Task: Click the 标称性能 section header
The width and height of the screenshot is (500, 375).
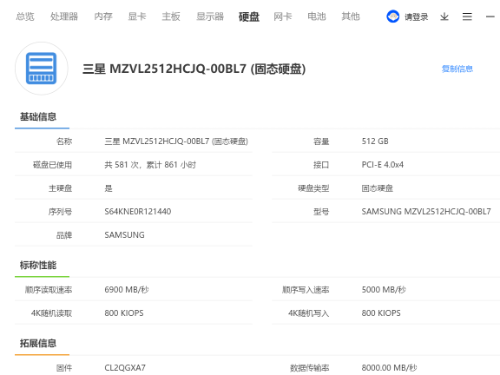Action: [x=38, y=265]
